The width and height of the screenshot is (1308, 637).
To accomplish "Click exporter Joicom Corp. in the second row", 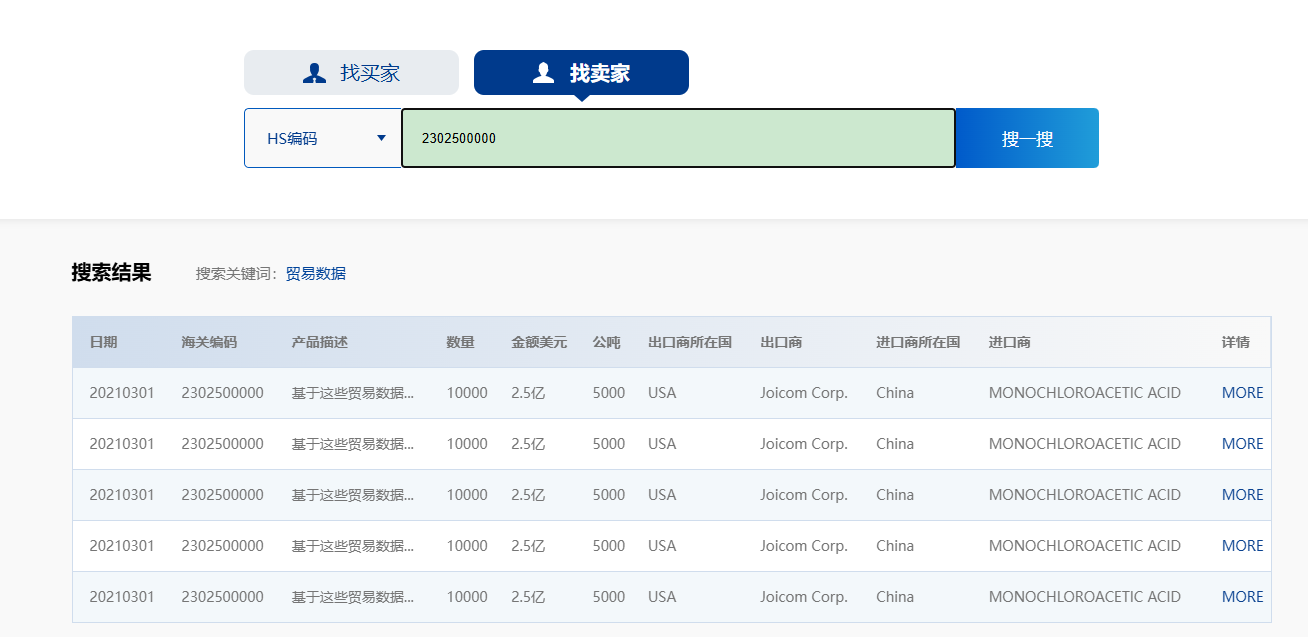I will 804,443.
